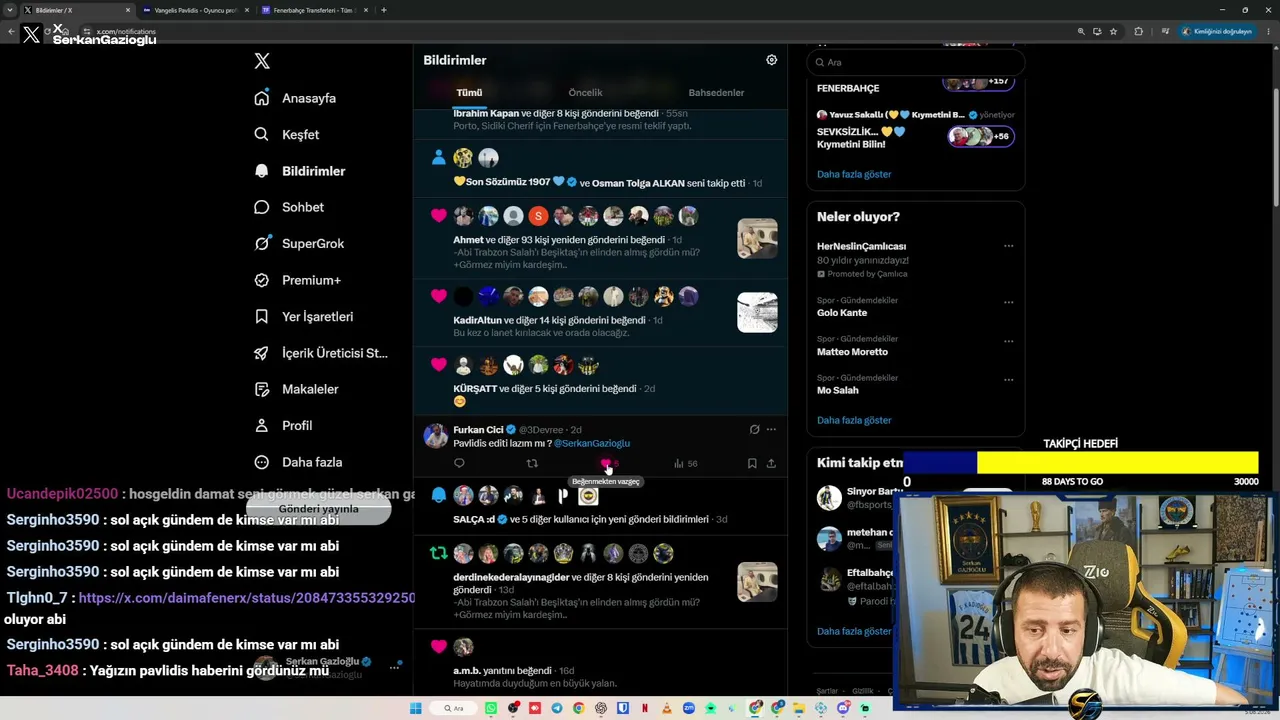Switch to Vangelis Pavlidis browser tab

(x=194, y=10)
